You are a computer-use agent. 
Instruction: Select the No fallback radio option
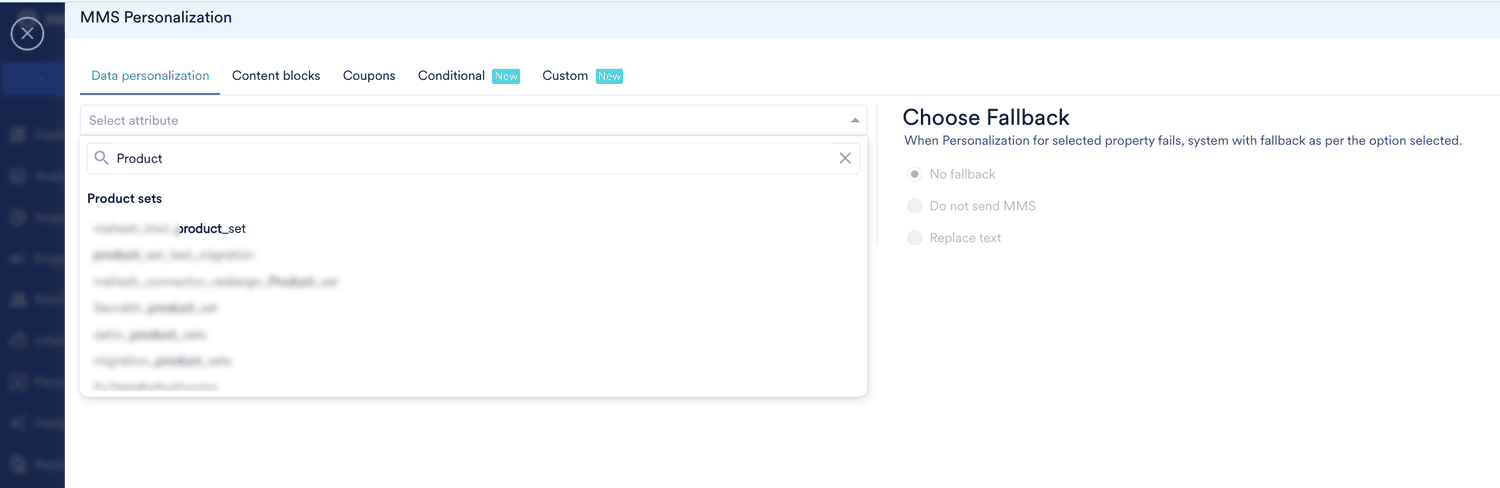pyautogui.click(x=914, y=174)
